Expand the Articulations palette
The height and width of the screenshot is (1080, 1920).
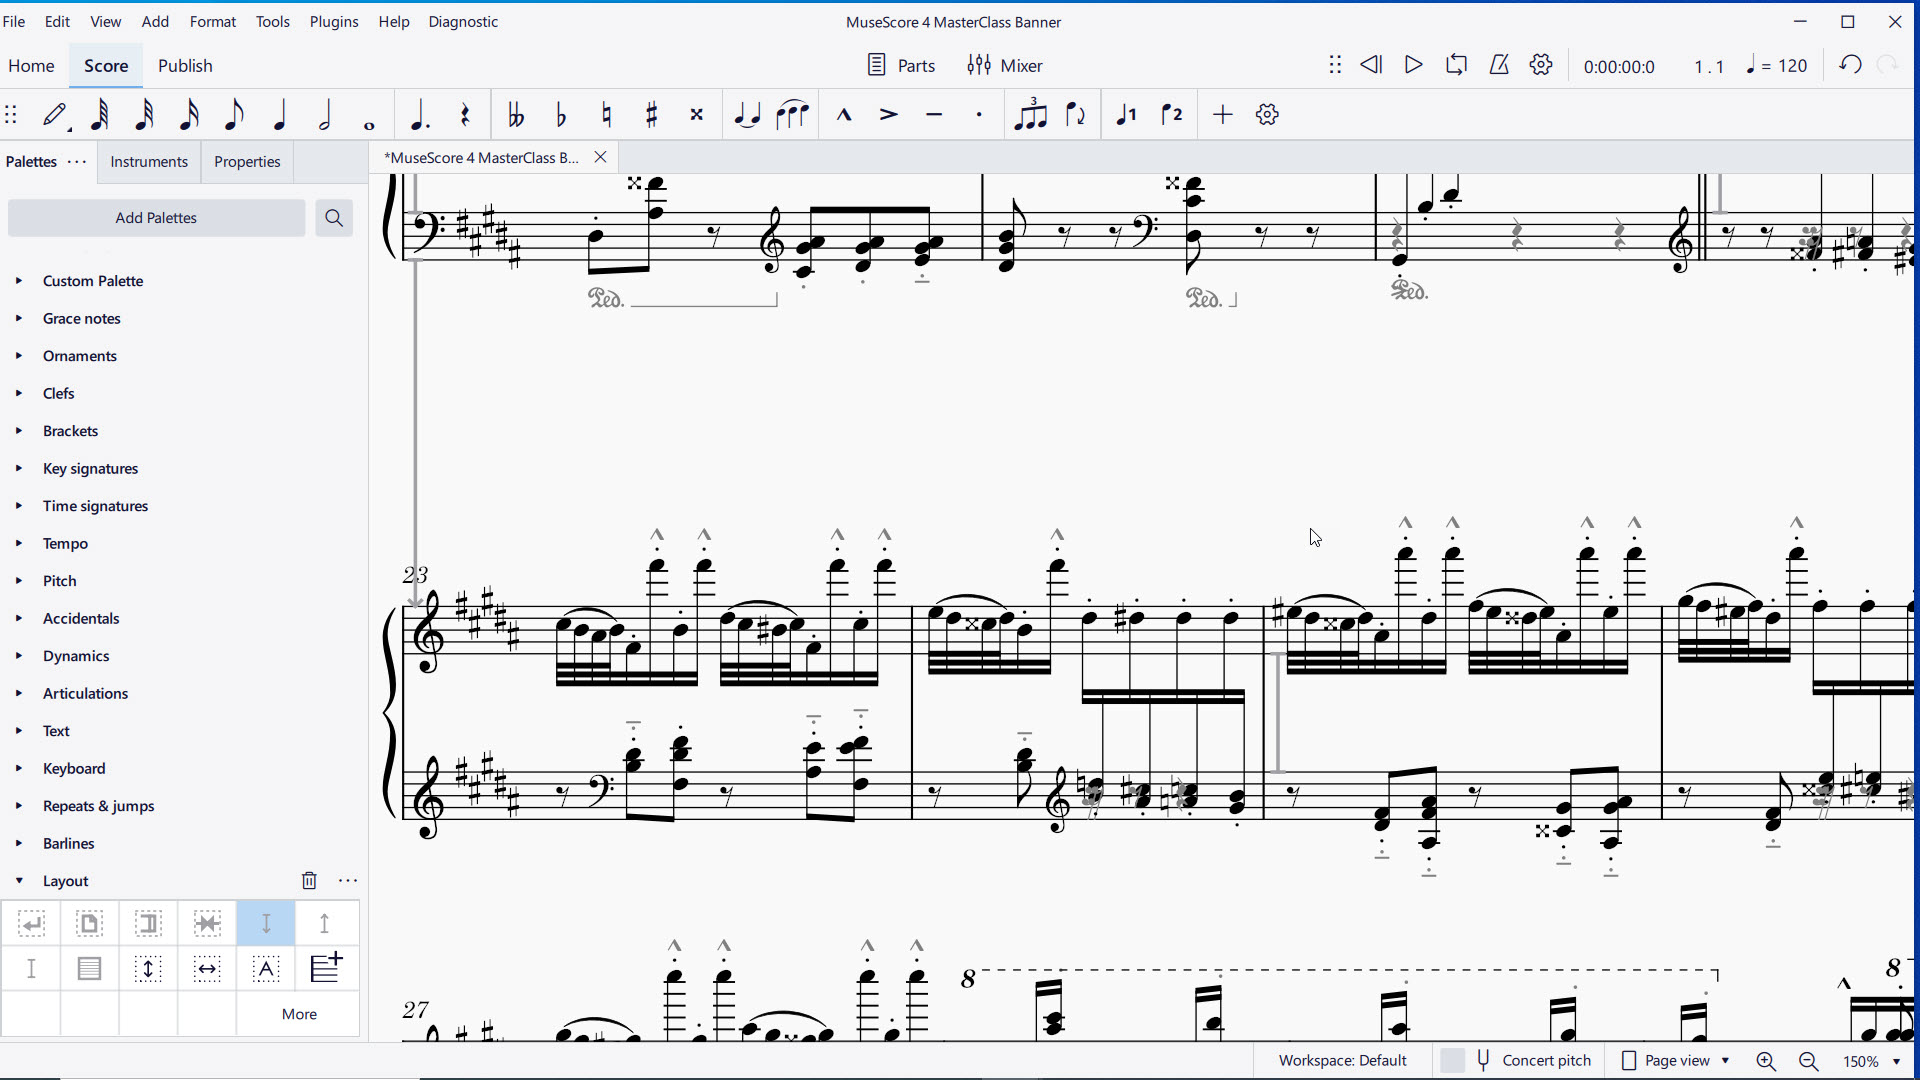(19, 693)
